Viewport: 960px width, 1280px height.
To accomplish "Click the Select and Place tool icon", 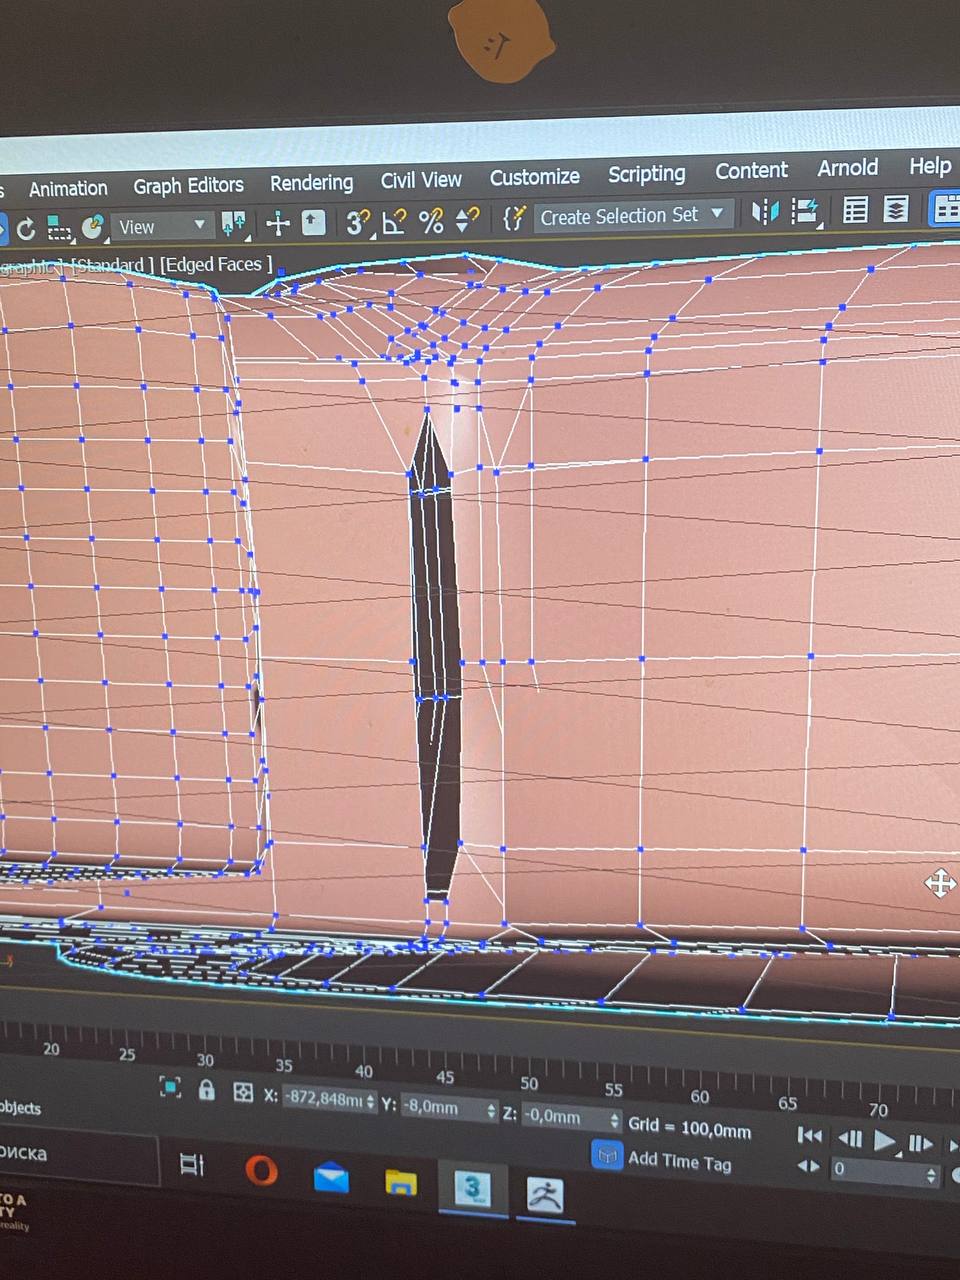I will click(93, 227).
